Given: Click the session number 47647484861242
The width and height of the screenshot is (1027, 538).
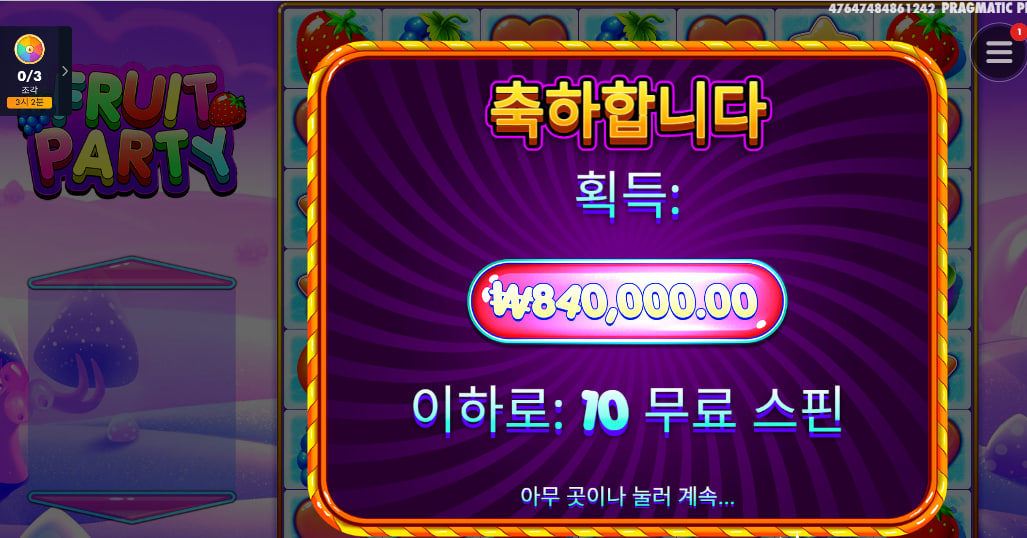Looking at the screenshot, I should (882, 9).
